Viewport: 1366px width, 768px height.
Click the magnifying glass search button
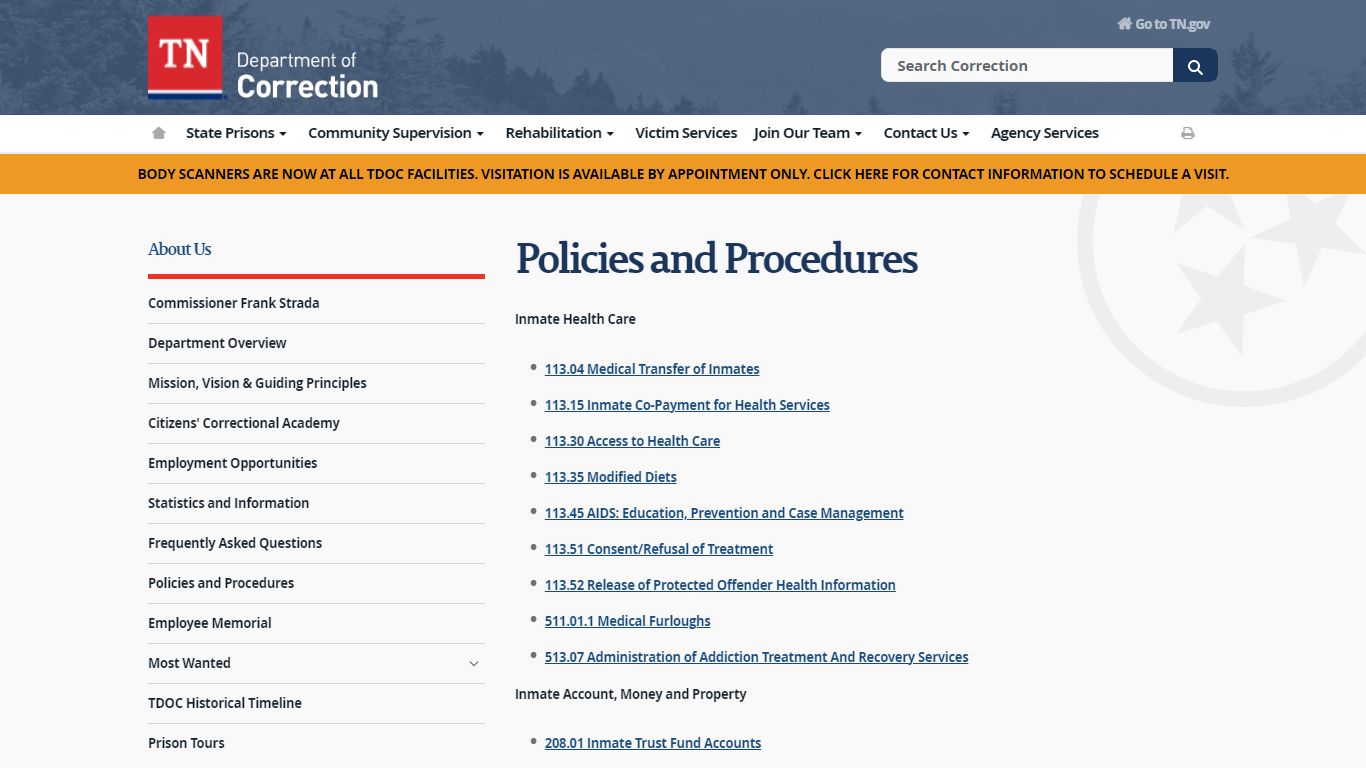pos(1195,66)
